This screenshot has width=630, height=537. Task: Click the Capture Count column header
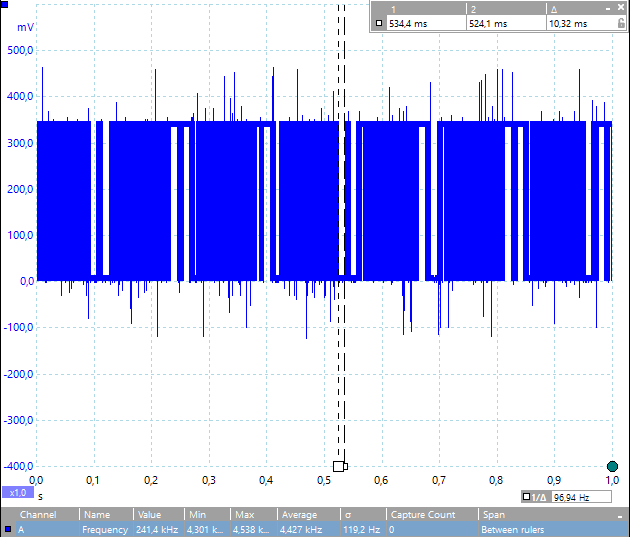[423, 515]
